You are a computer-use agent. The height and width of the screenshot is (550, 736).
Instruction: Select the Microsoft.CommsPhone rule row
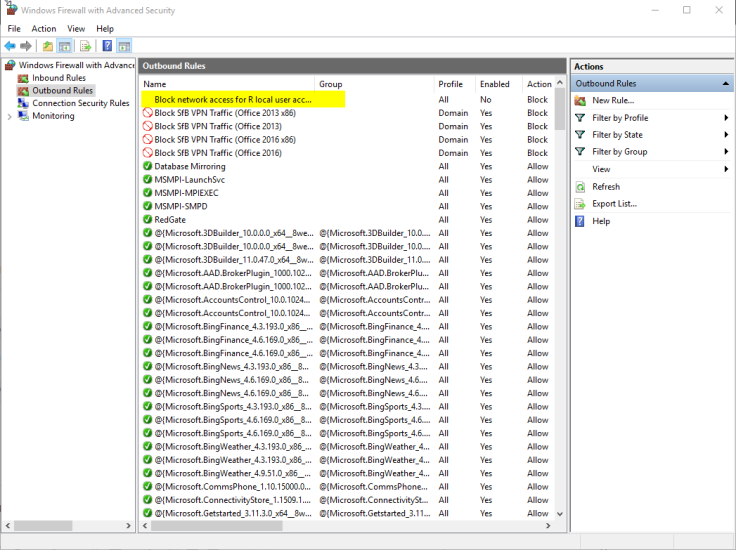[347, 487]
